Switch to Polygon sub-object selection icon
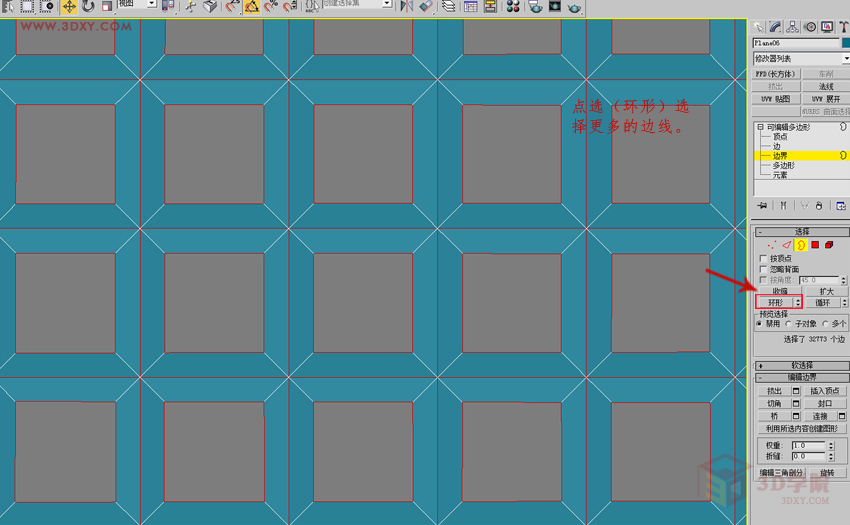The height and width of the screenshot is (525, 850). pyautogui.click(x=815, y=245)
